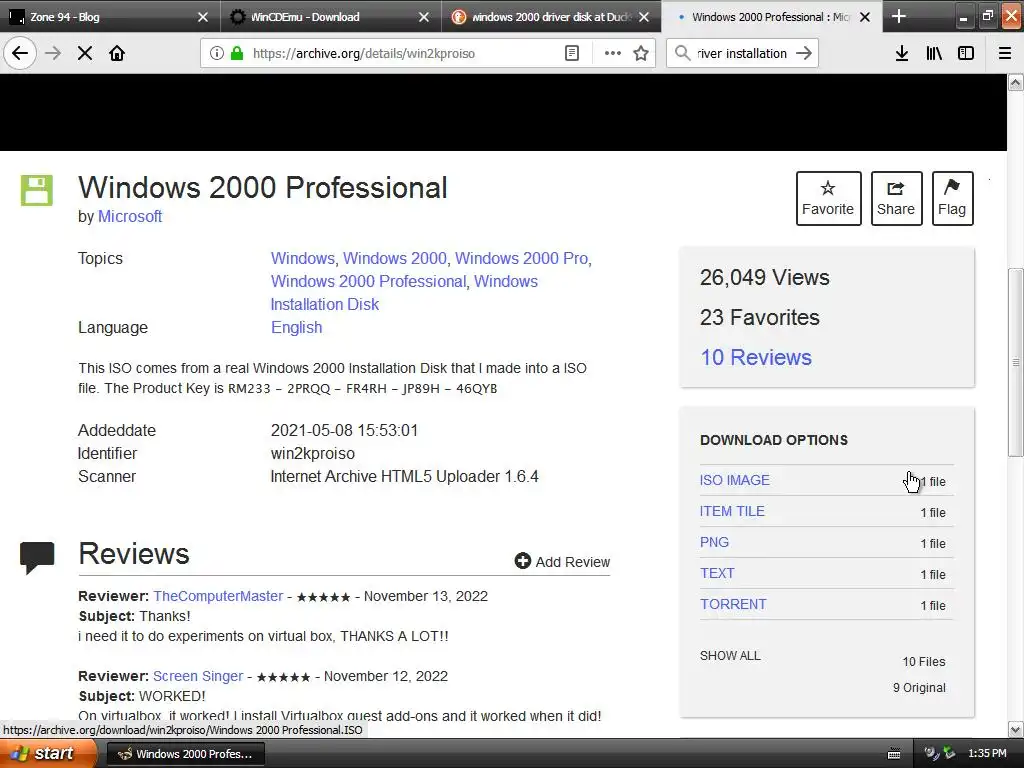Image resolution: width=1024 pixels, height=768 pixels.
Task: Click the scrollbar up arrow
Action: coord(1016,82)
